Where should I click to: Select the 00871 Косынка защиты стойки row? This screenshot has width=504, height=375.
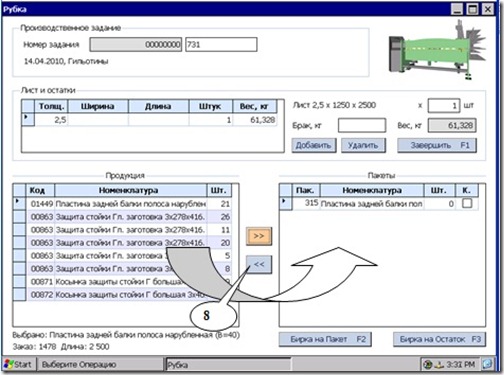[122, 282]
